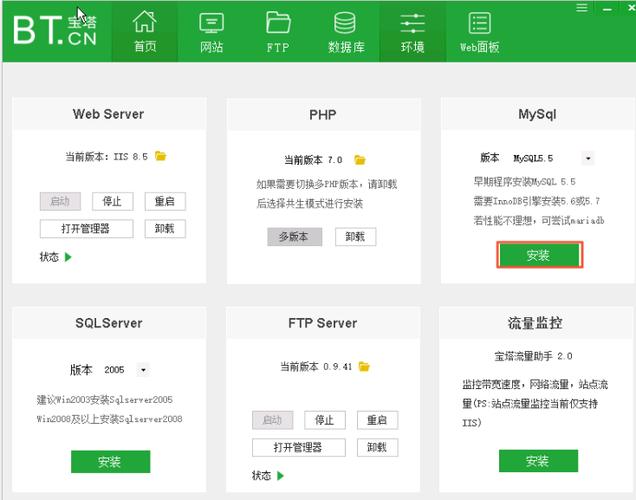
Task: Click text 宝塔流量助手 2.0
Action: coord(533,356)
